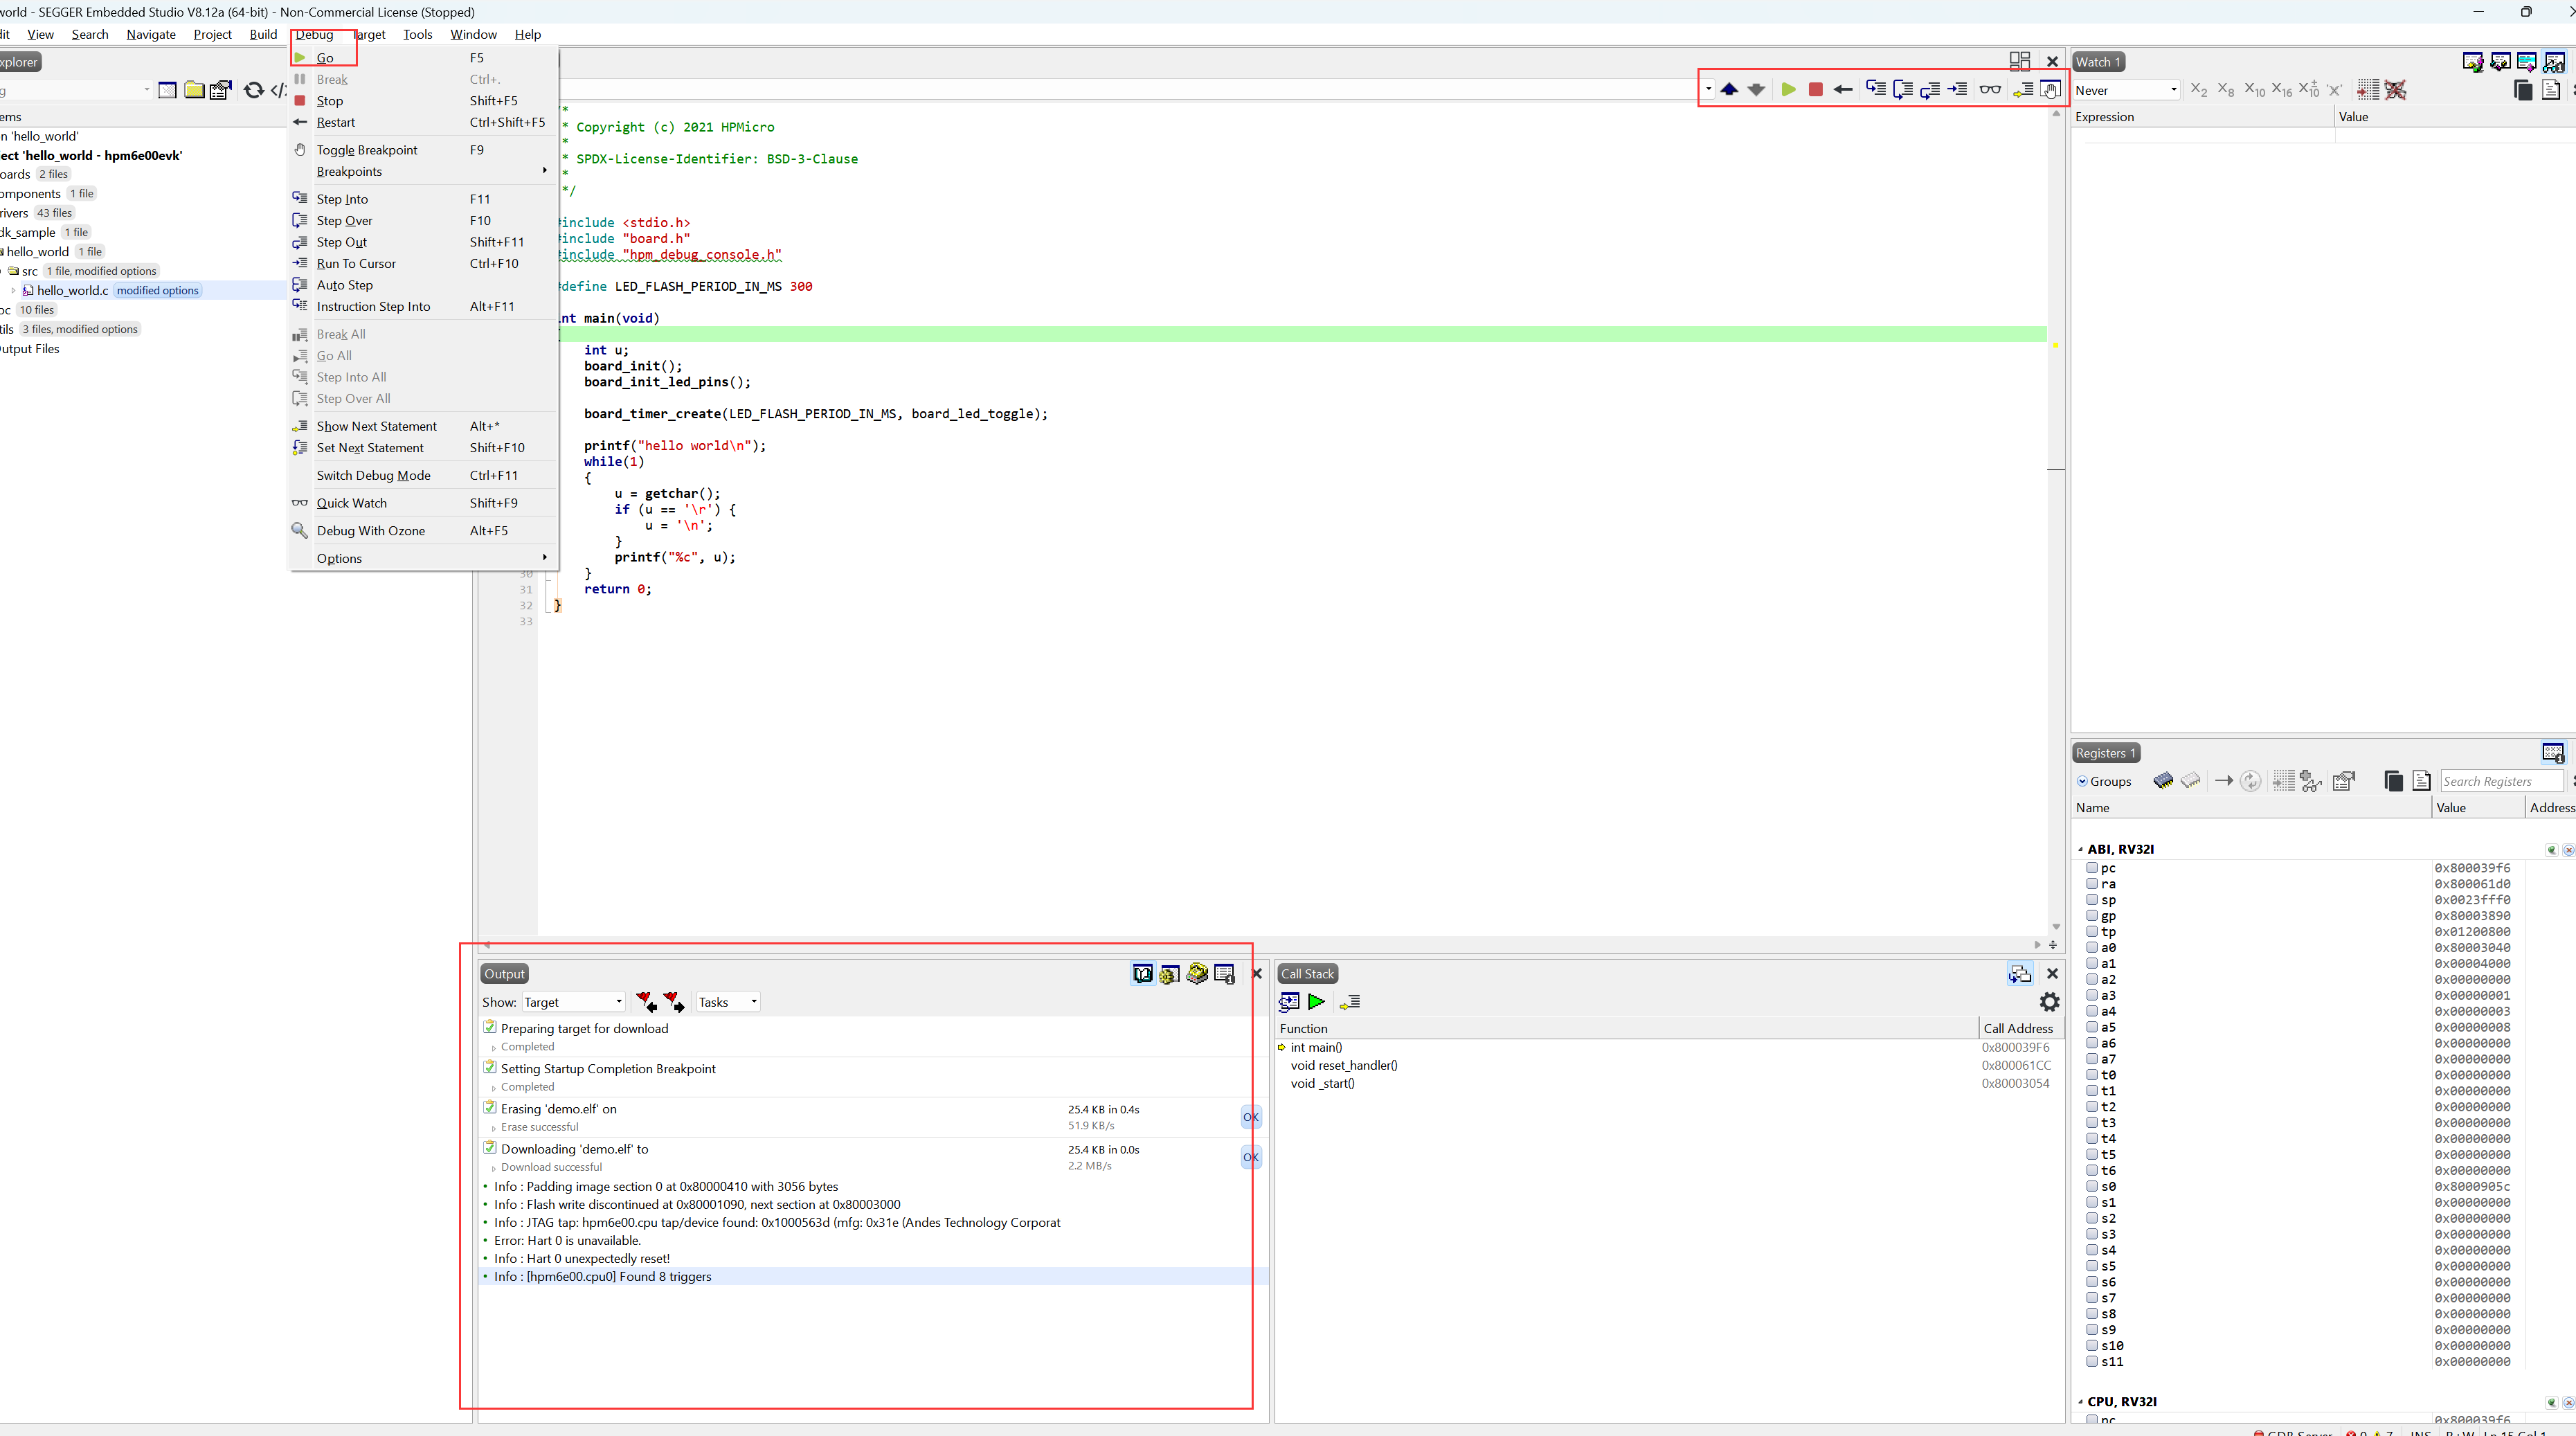Click the Run To Cursor toolbar icon
The height and width of the screenshot is (1436, 2576).
1957,90
